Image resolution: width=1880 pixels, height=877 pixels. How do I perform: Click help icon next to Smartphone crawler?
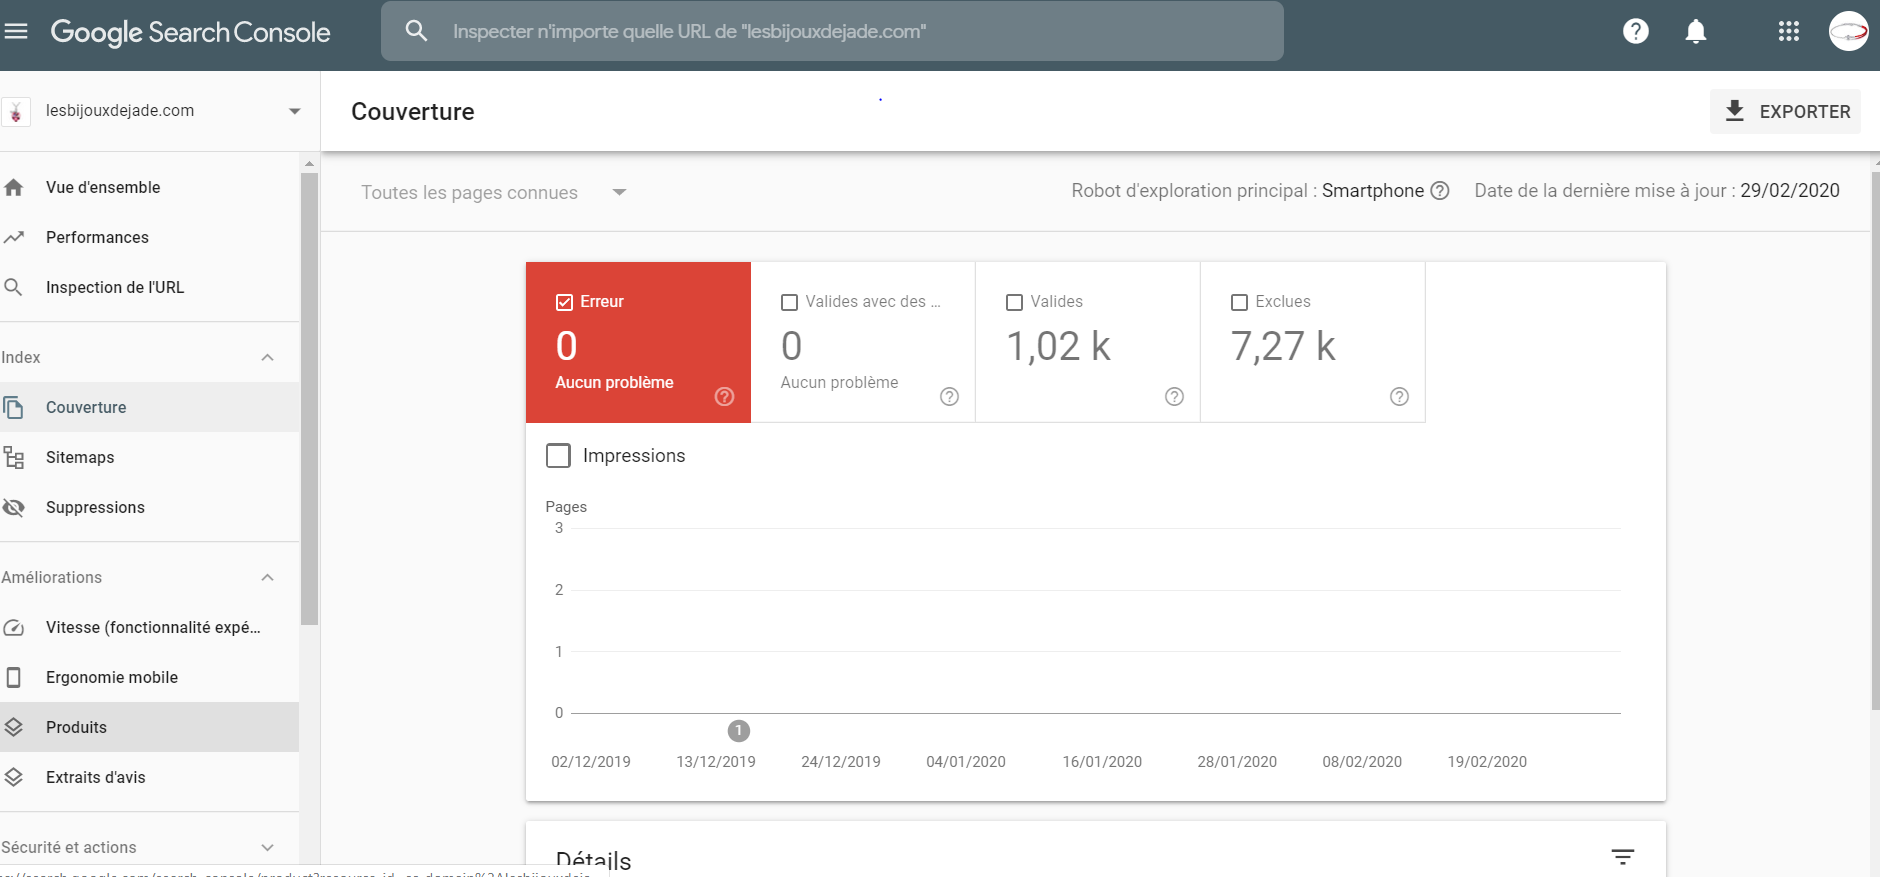click(x=1440, y=191)
